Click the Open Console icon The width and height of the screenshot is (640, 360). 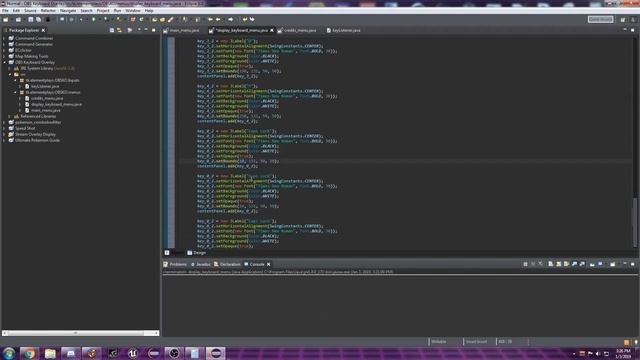(x=613, y=264)
